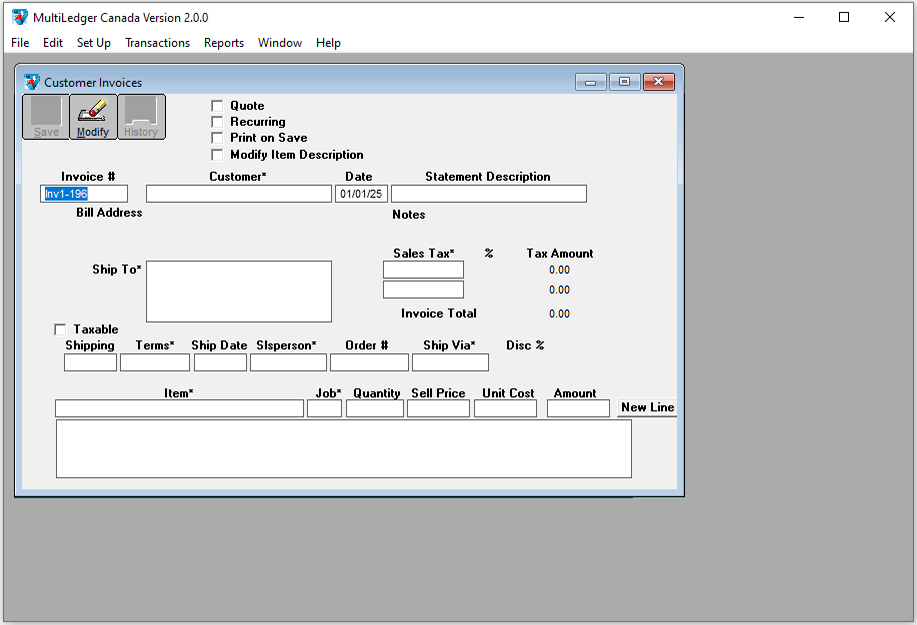Click the Customer Invoices window title icon
This screenshot has width=917, height=625.
click(x=32, y=82)
